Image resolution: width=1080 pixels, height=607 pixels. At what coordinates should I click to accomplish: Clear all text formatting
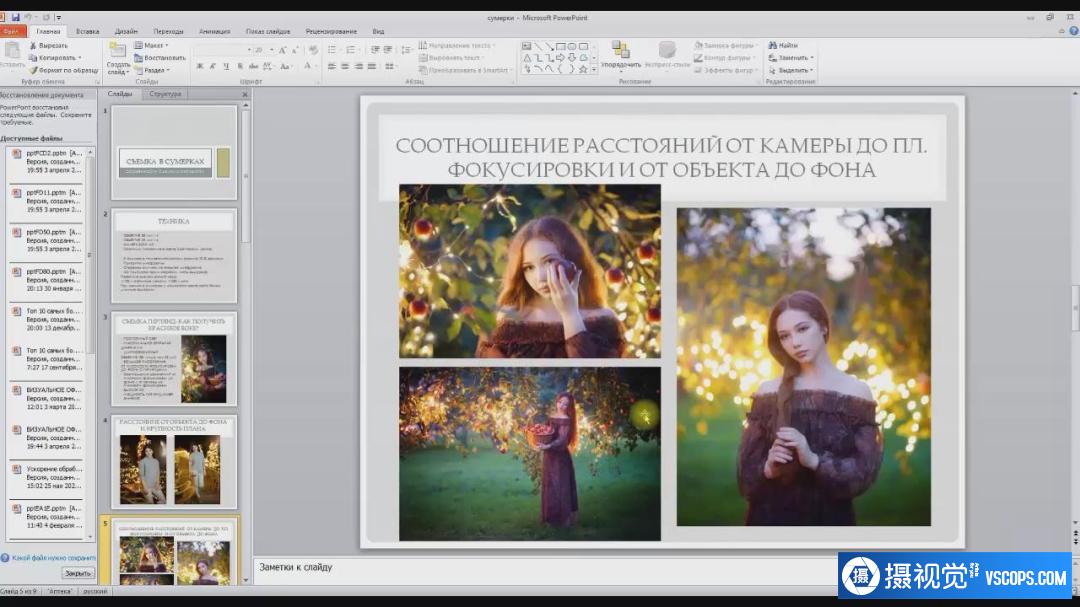(313, 50)
